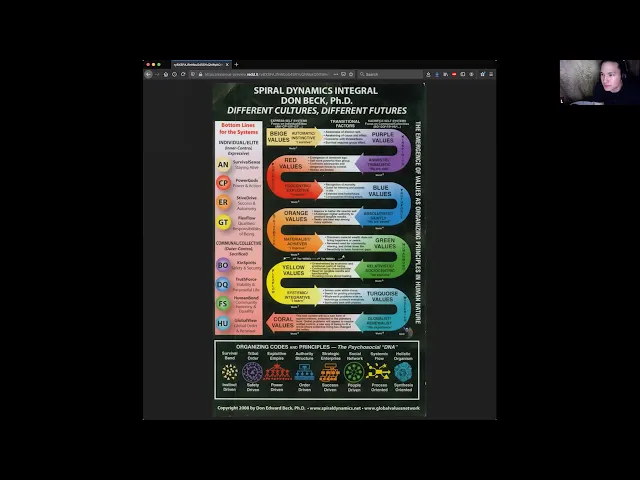The height and width of the screenshot is (480, 640).
Task: Click the copyright line at the poster bottom
Action: click(x=318, y=408)
